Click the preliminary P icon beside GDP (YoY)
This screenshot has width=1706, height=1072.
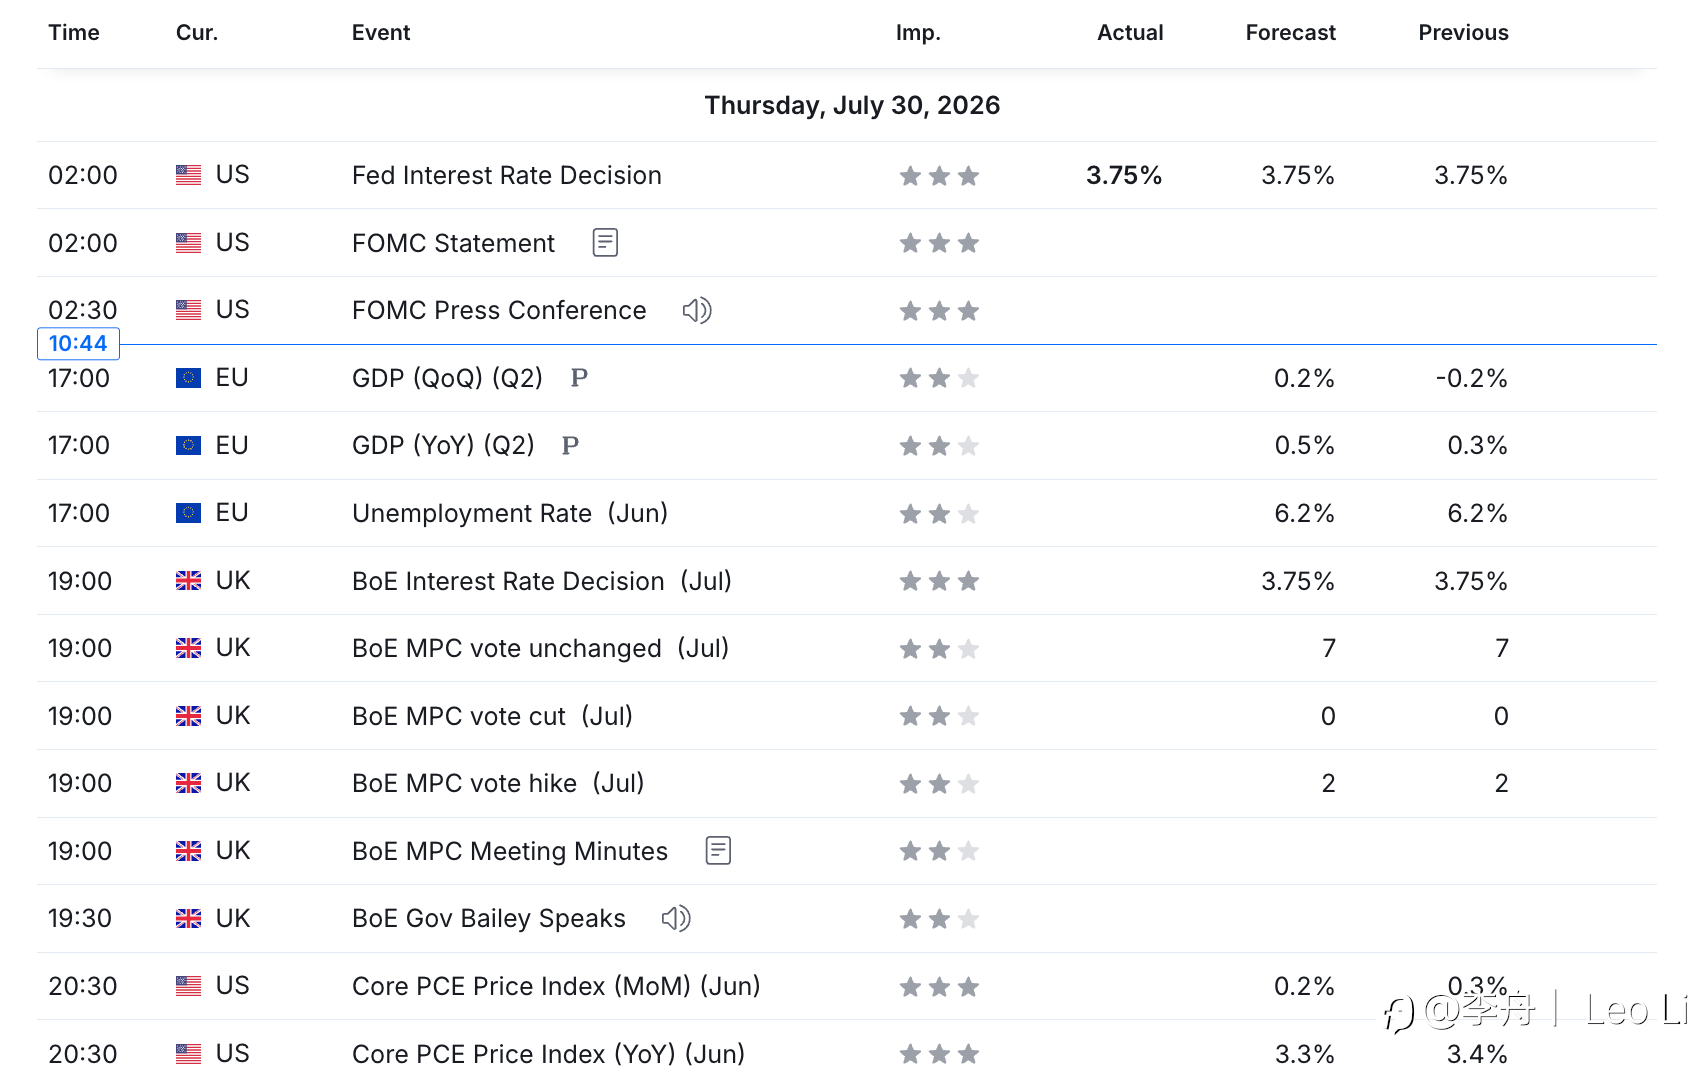[x=570, y=445]
